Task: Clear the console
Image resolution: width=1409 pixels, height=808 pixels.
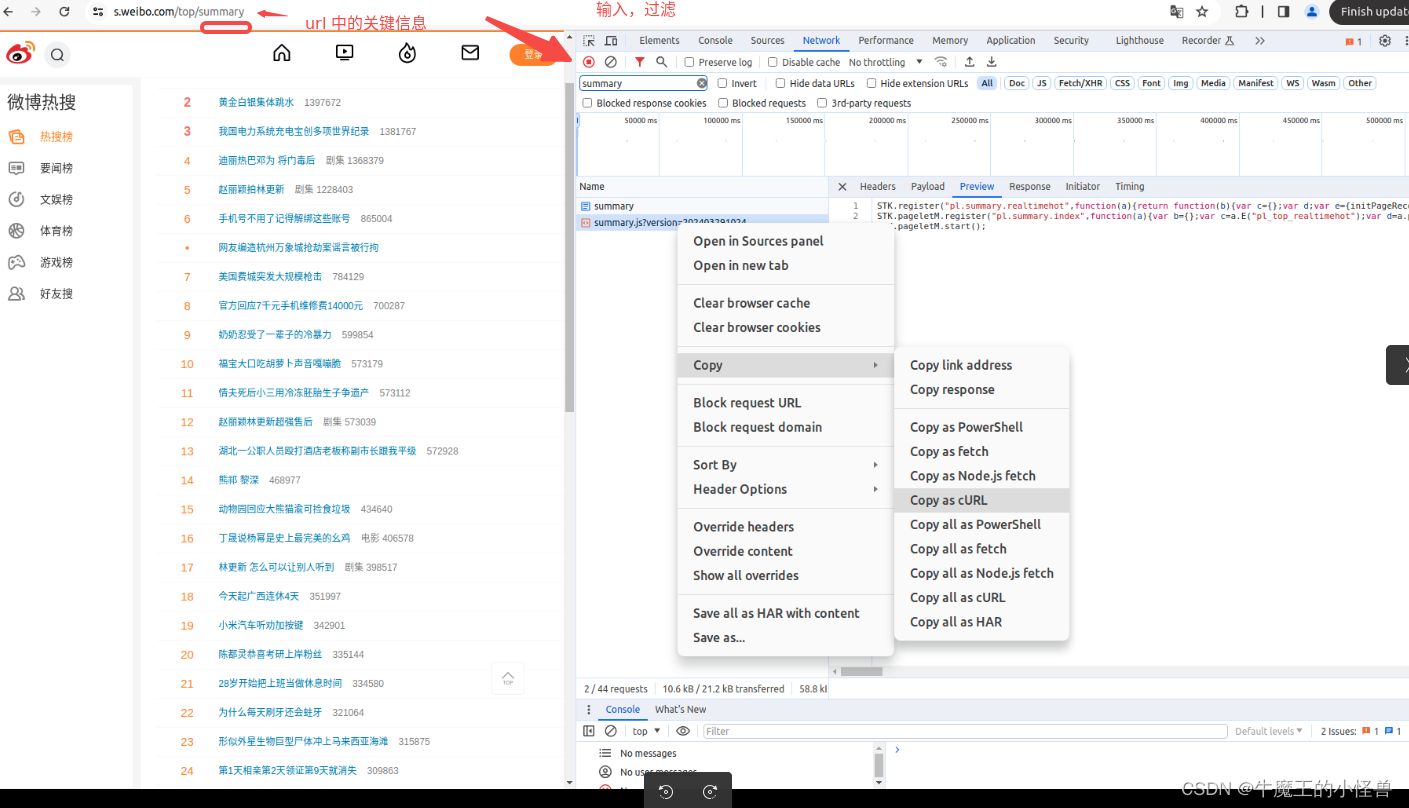Action: [x=610, y=731]
